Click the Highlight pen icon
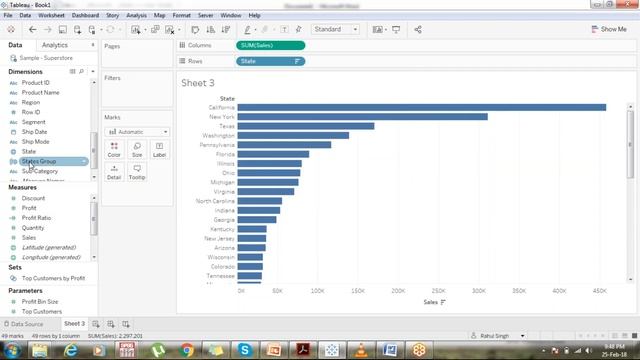Viewport: 640px width, 360px height. tap(247, 29)
